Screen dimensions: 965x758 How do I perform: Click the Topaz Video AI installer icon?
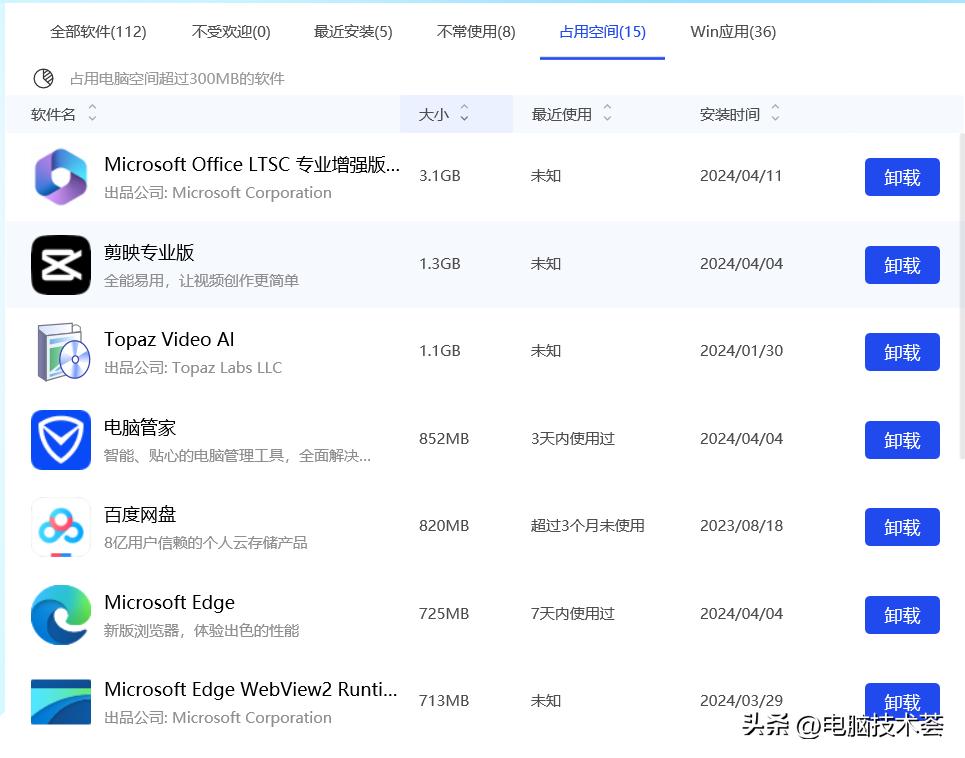[x=63, y=352]
